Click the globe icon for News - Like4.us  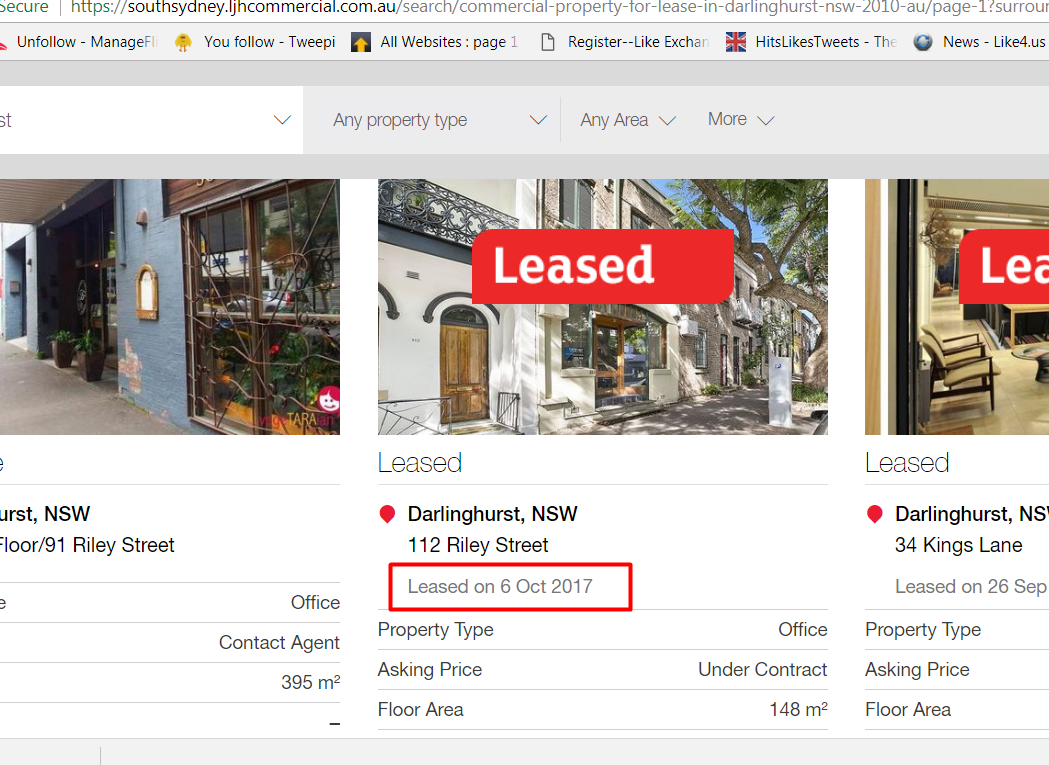923,42
